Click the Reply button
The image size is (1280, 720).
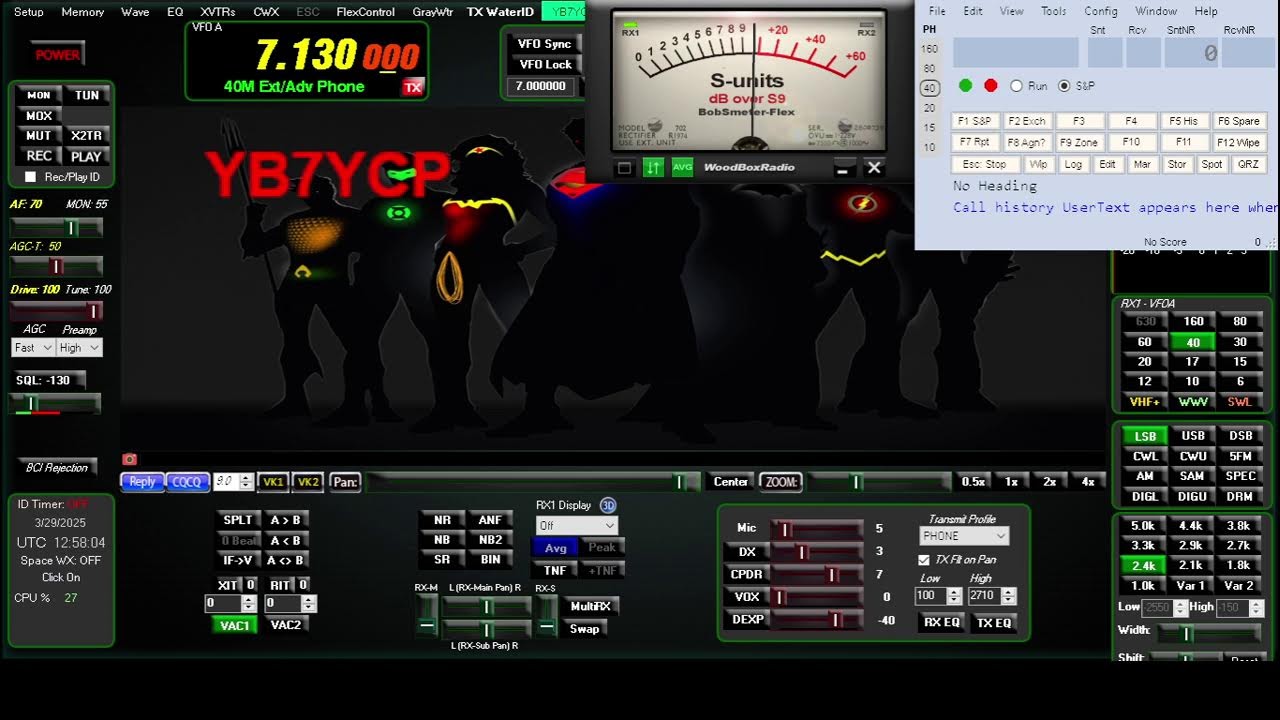143,482
